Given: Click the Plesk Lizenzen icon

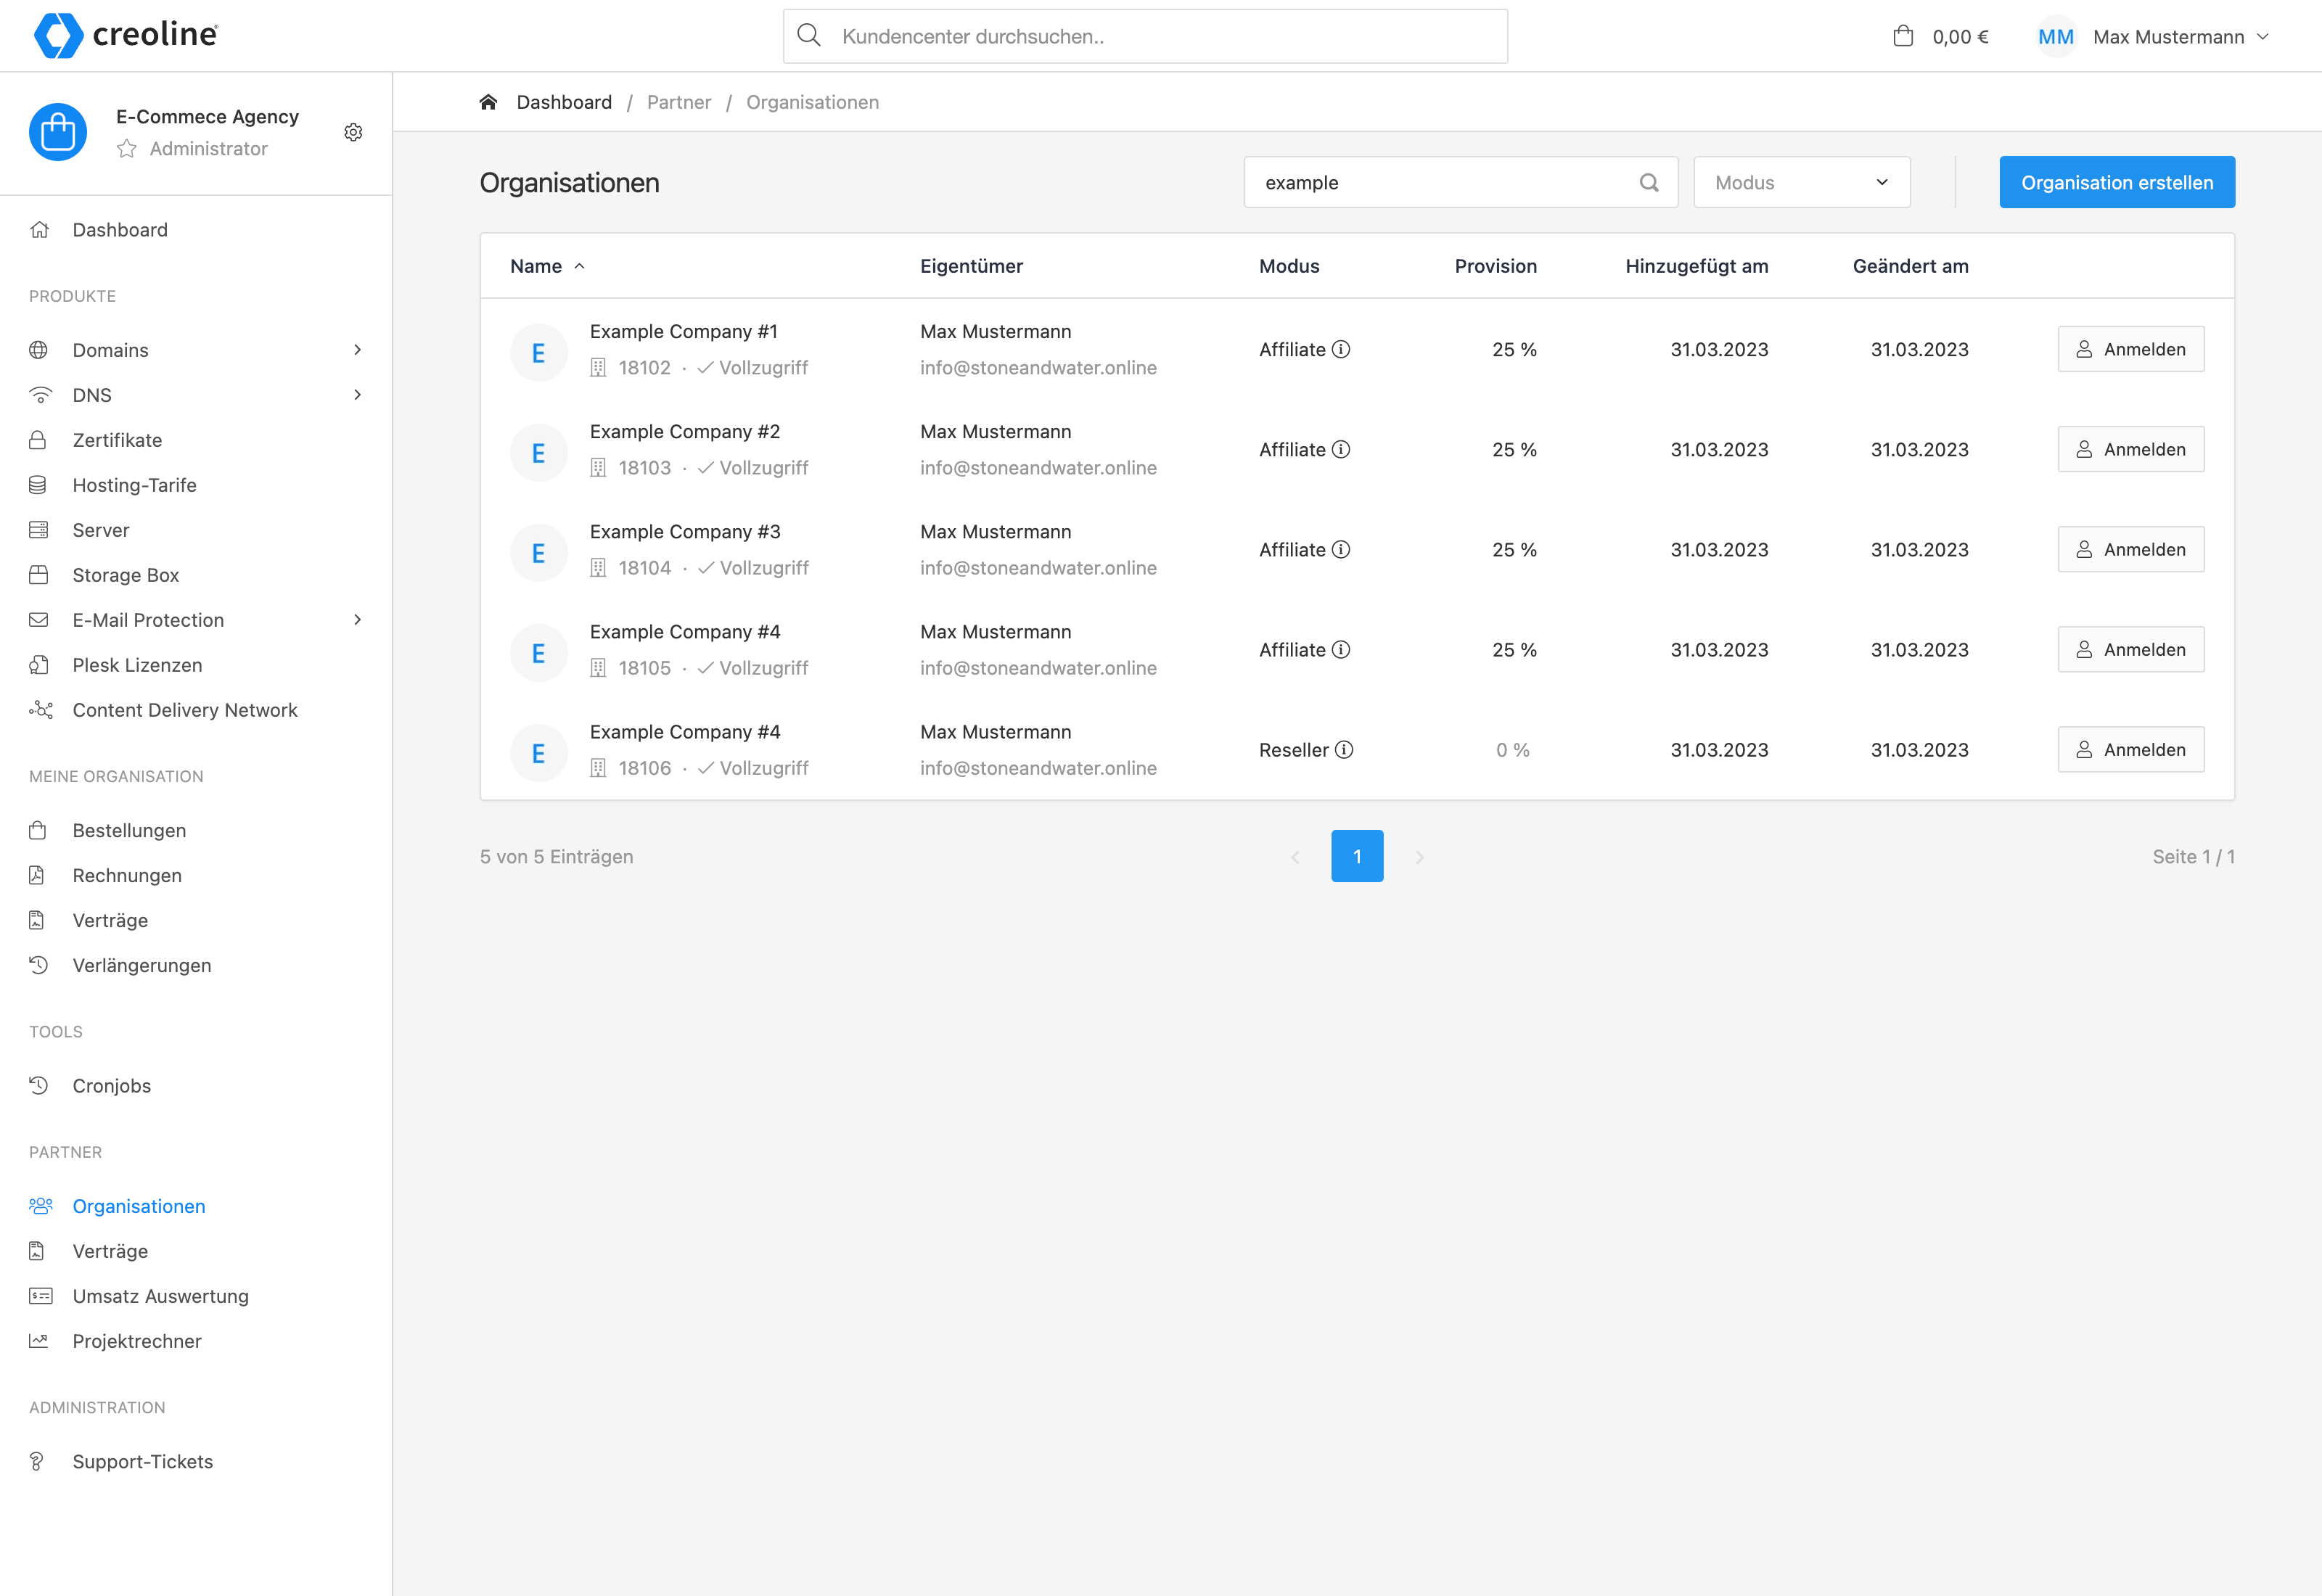Looking at the screenshot, I should tap(38, 665).
